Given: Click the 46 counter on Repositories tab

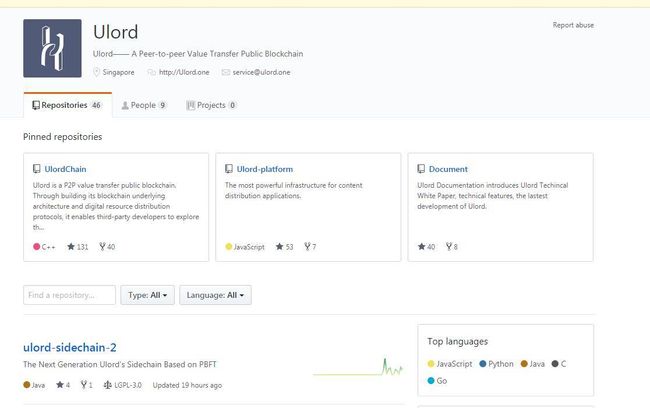Looking at the screenshot, I should point(96,105).
